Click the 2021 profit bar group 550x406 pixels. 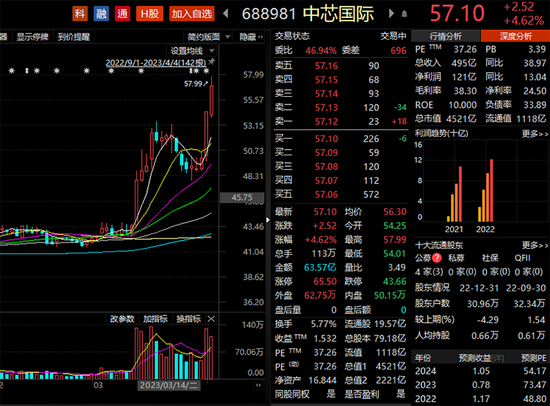click(x=455, y=194)
